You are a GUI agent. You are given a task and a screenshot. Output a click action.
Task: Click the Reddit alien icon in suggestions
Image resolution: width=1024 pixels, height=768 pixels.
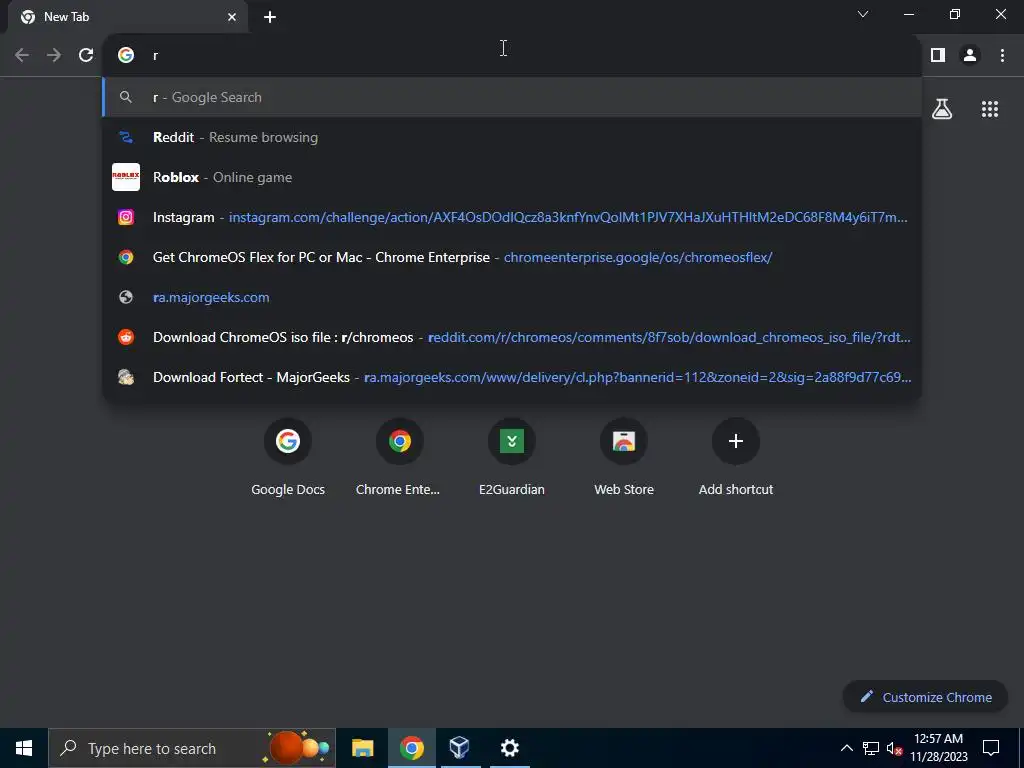tap(126, 337)
